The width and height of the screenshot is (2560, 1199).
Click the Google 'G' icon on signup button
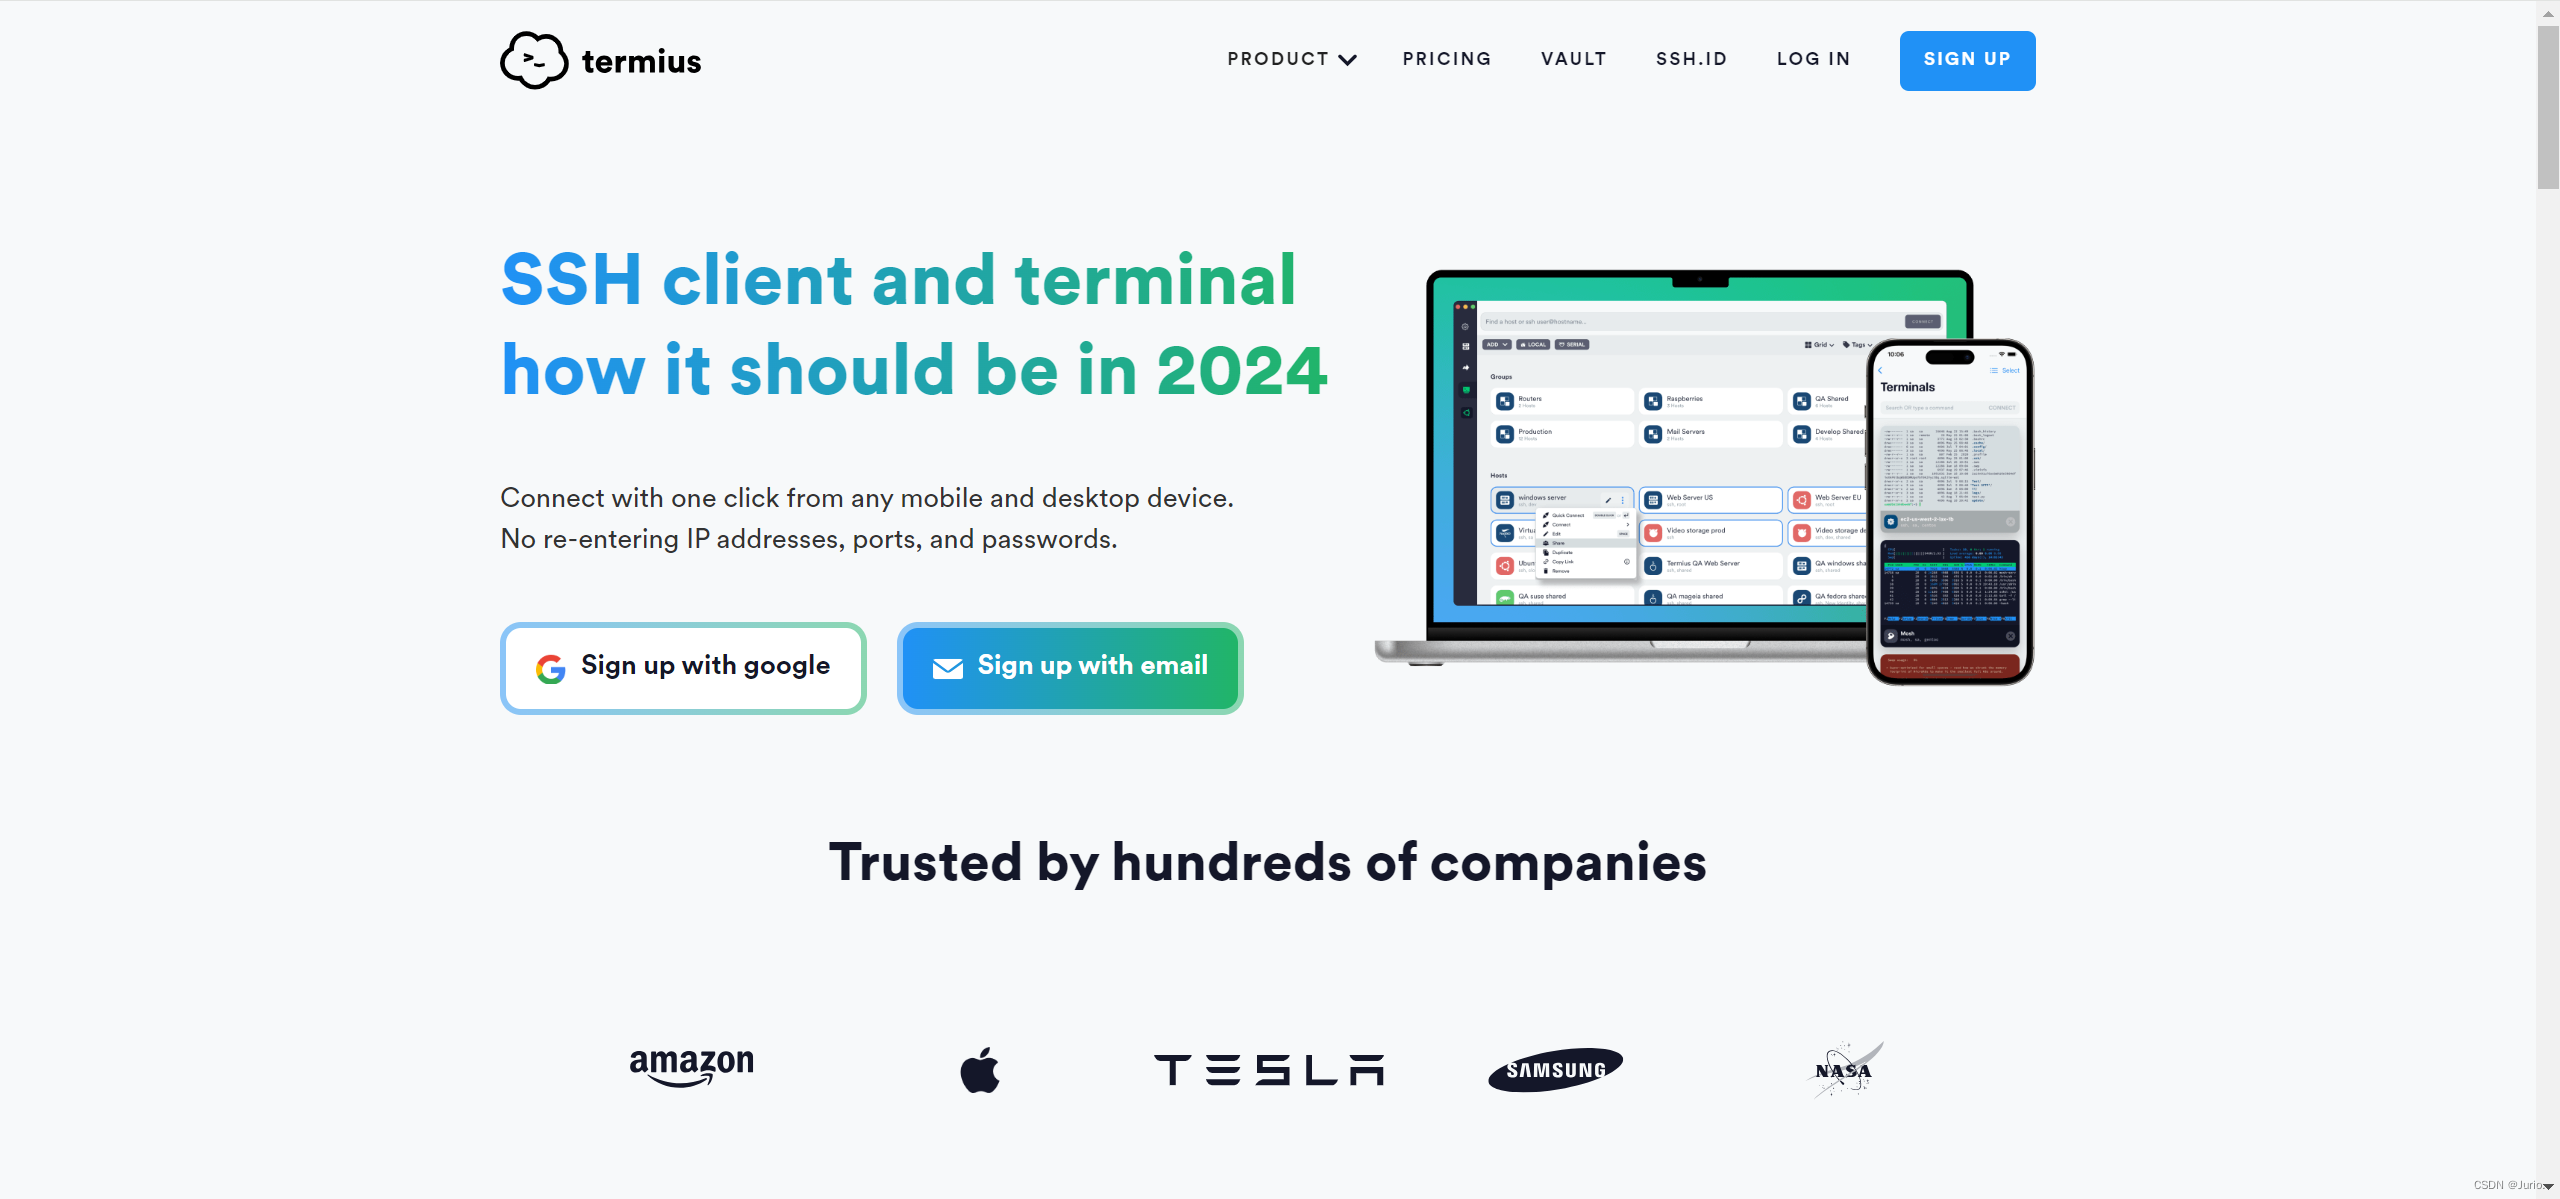(x=552, y=666)
